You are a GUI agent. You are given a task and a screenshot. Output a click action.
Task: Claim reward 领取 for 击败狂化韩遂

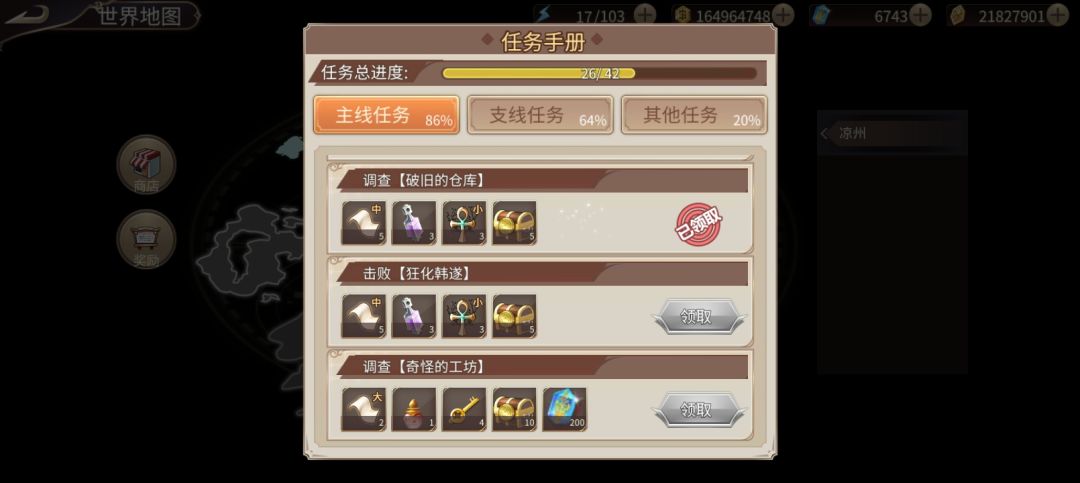[698, 317]
